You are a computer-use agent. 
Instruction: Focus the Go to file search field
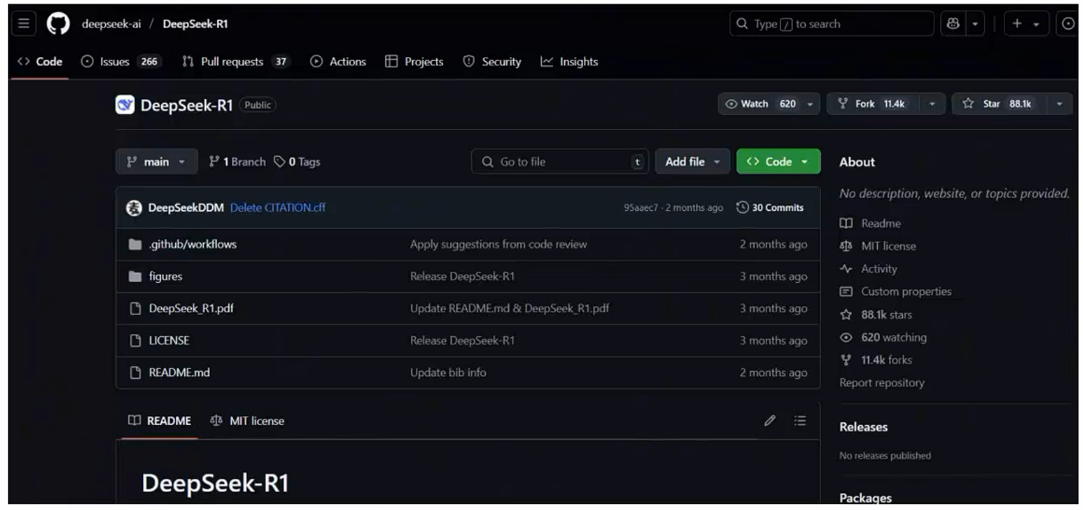[x=560, y=162]
